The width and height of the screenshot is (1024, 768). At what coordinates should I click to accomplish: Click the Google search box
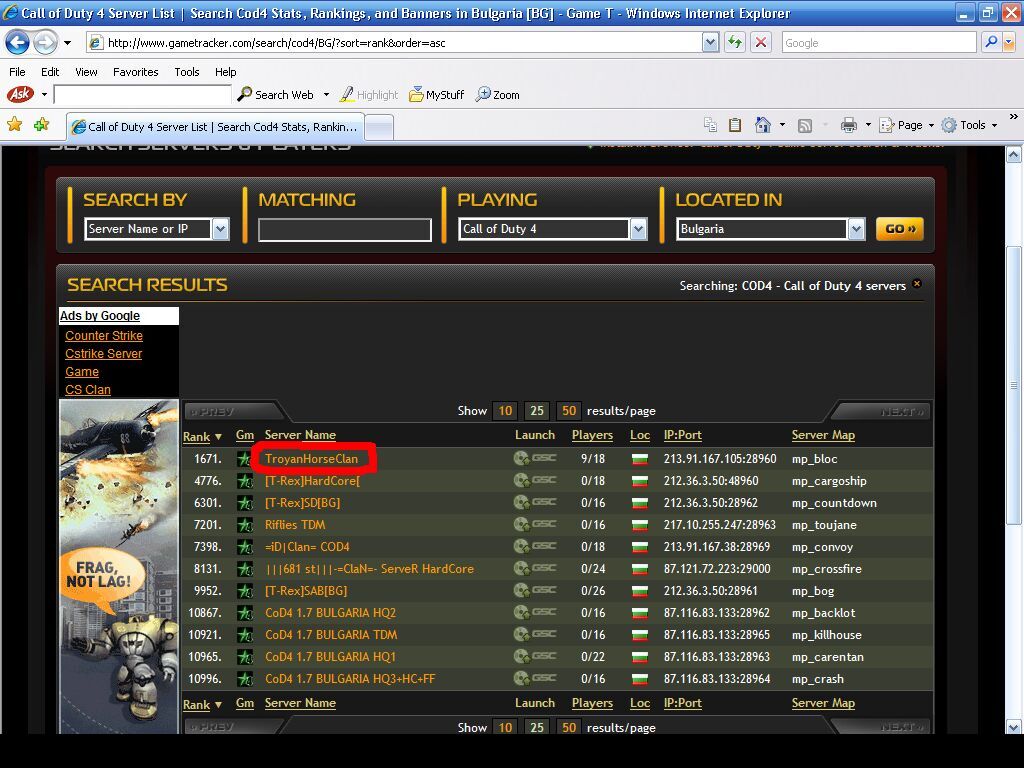[x=879, y=43]
